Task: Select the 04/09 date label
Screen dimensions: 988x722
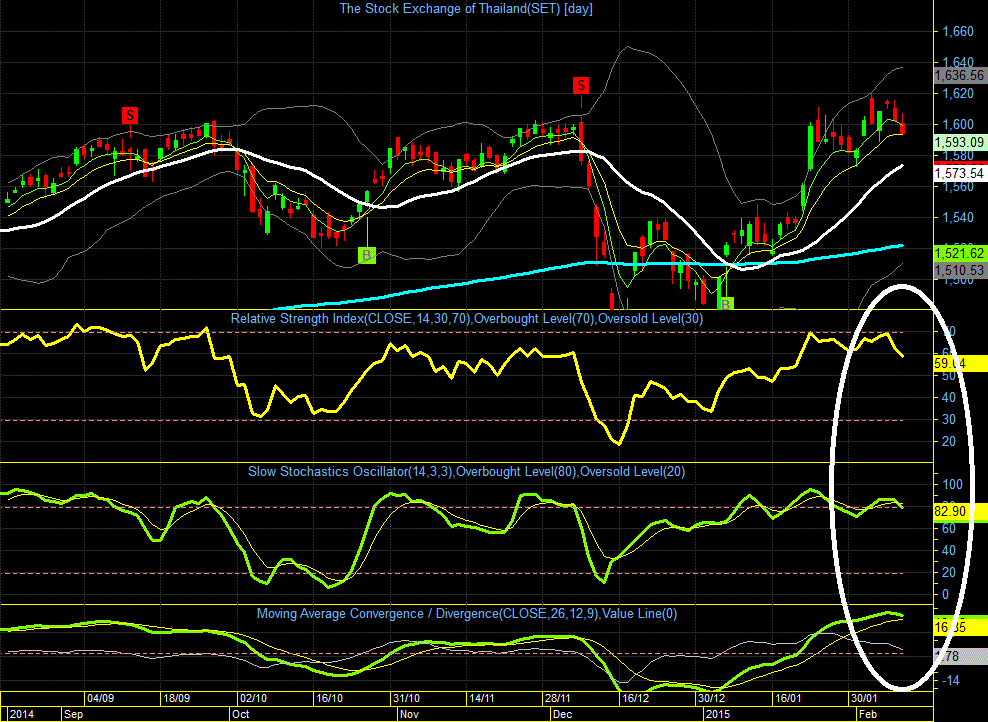Action: (x=101, y=698)
